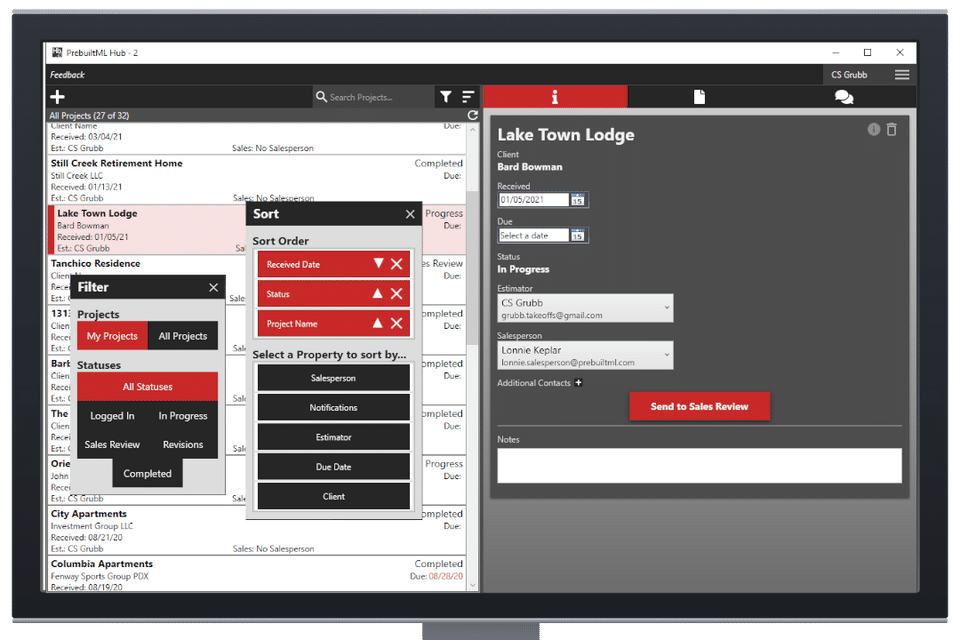Delete project using trash icon

click(891, 129)
